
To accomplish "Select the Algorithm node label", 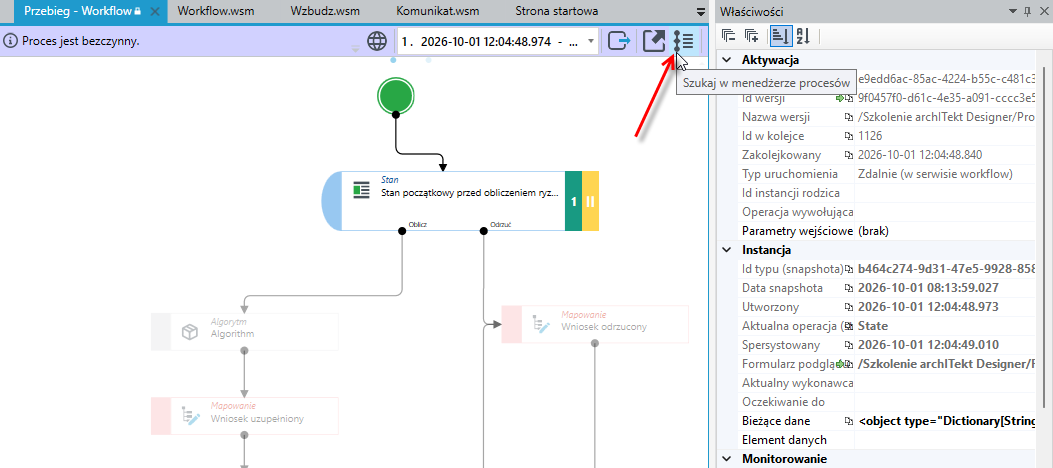I will [x=232, y=334].
